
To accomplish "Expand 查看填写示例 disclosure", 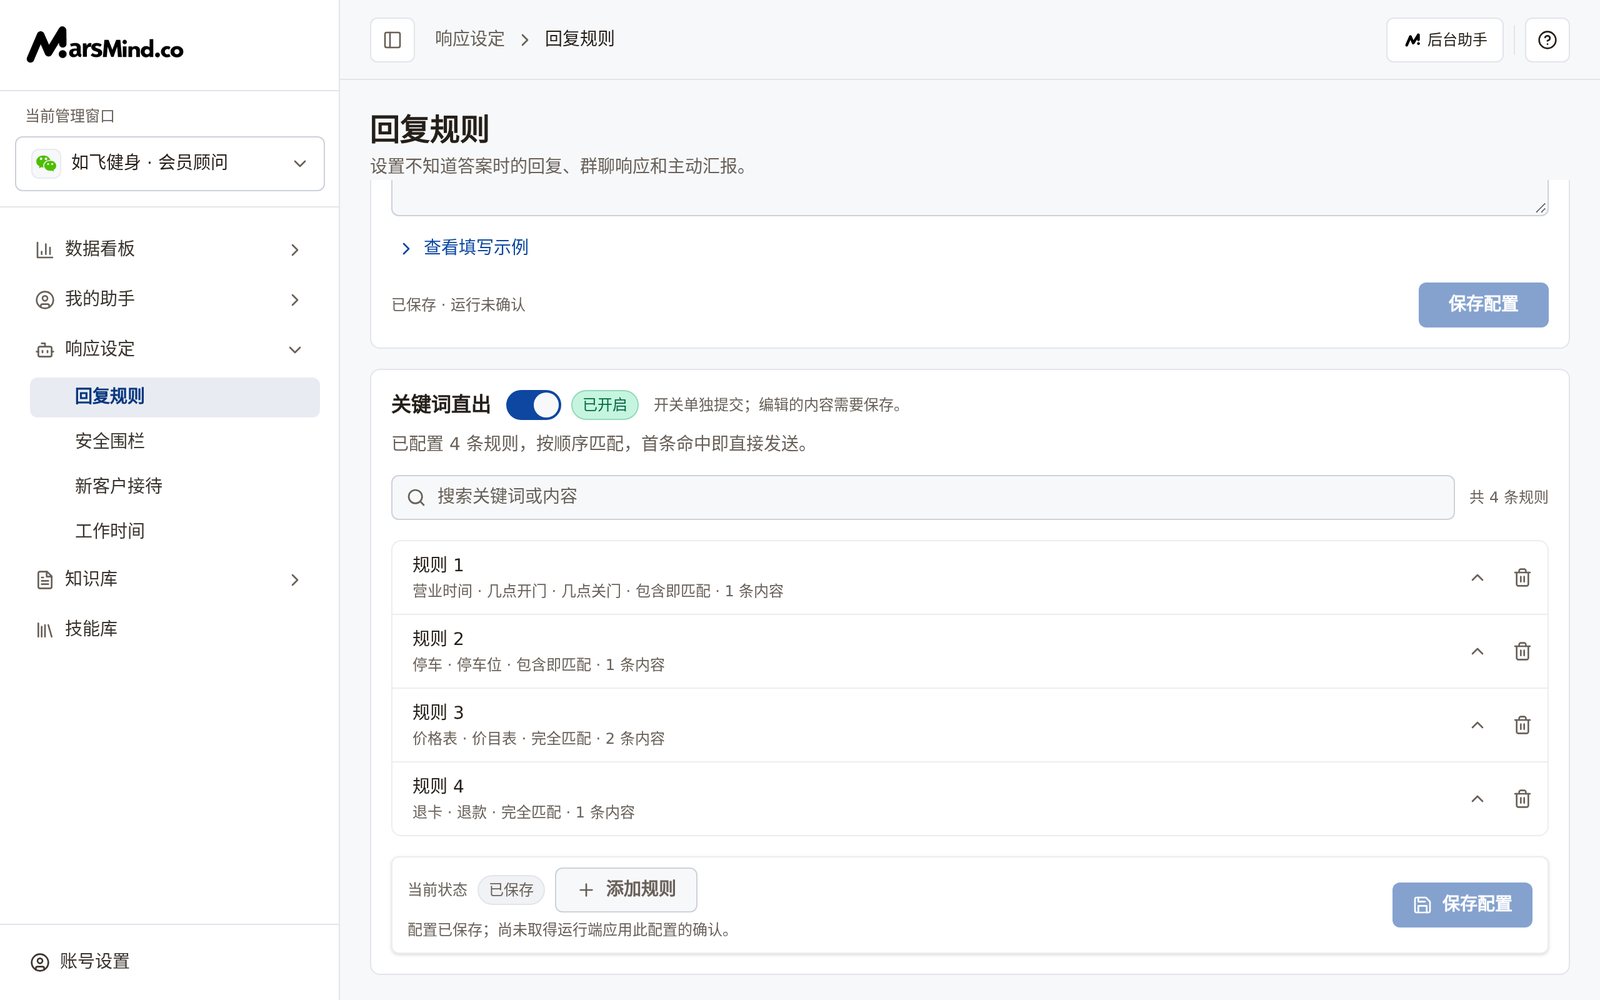I will [464, 248].
